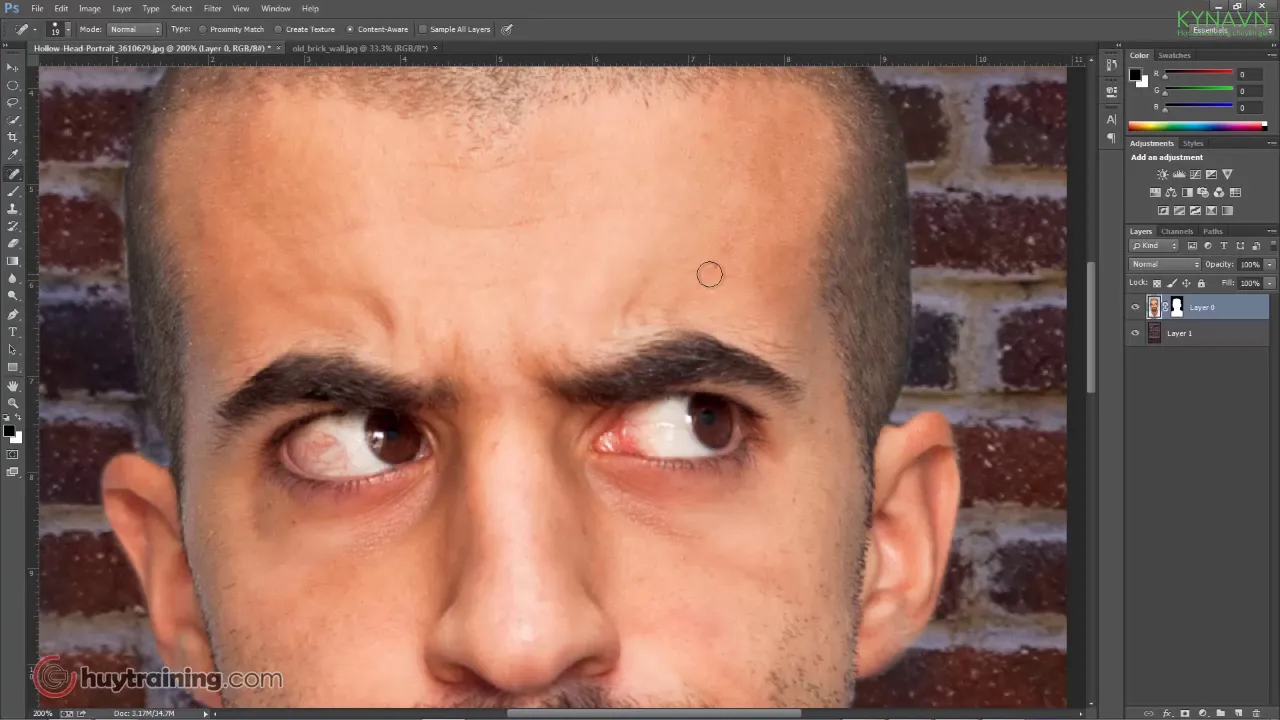This screenshot has height=720, width=1280.
Task: Select the Elliptical Marquee tool
Action: pos(13,85)
